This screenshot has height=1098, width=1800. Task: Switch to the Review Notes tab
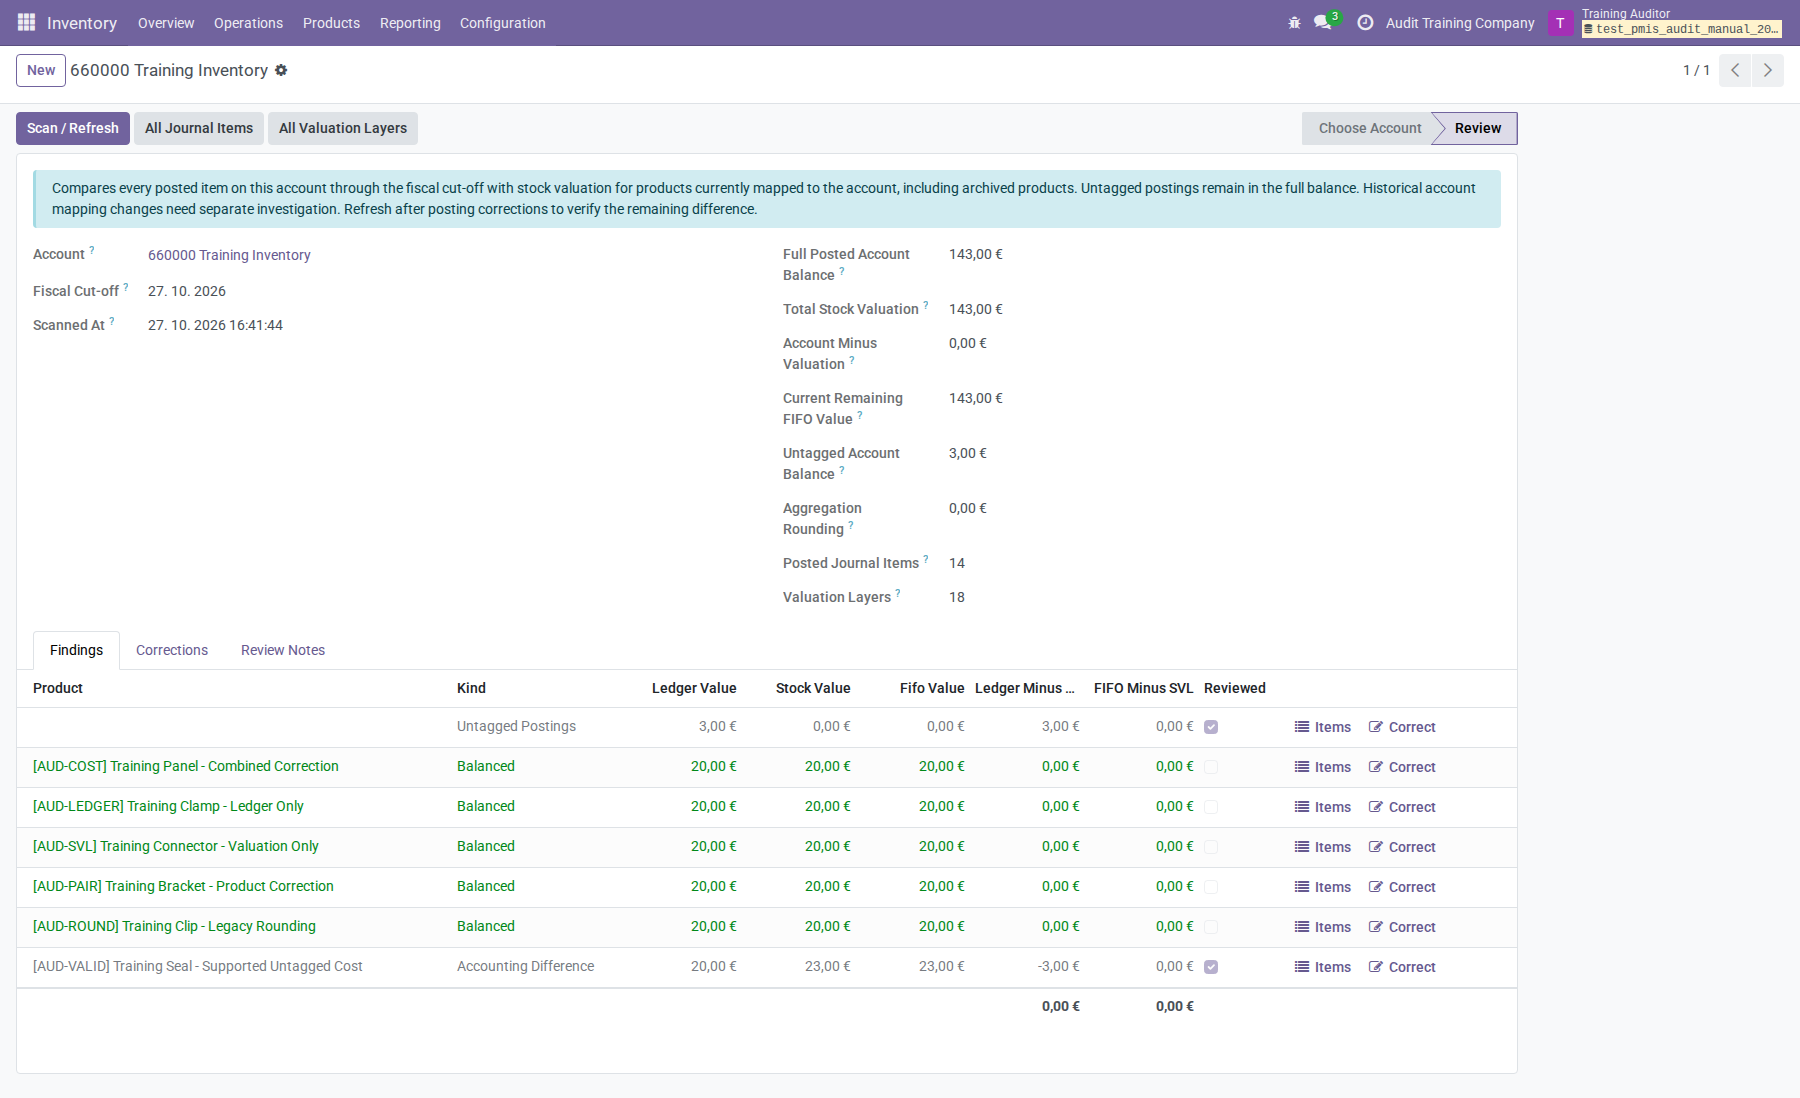(x=283, y=650)
